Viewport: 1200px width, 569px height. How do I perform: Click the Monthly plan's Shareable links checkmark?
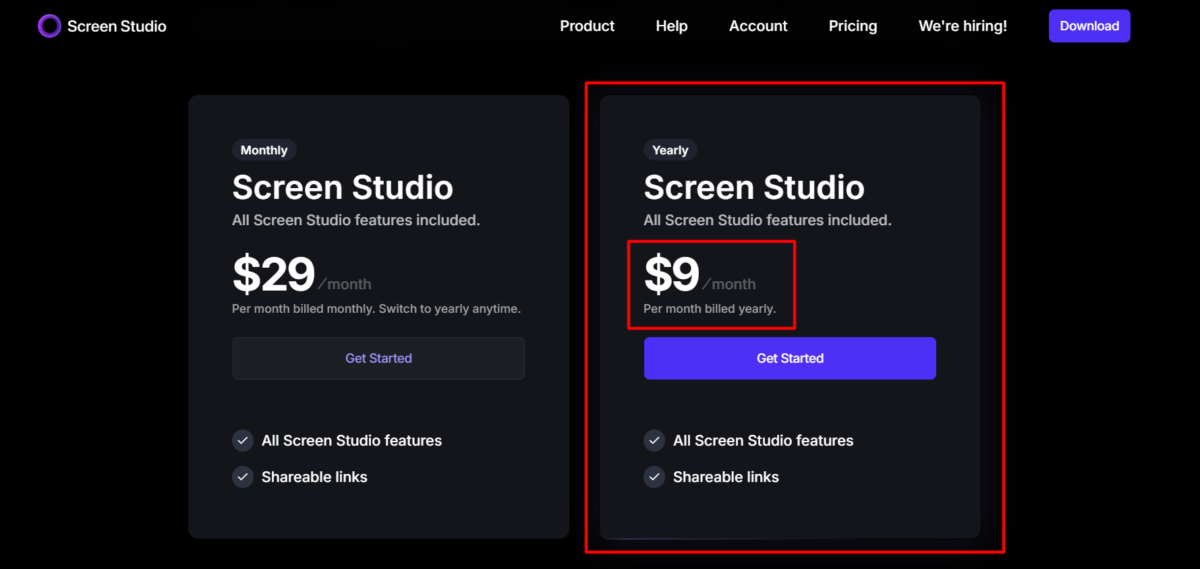243,477
